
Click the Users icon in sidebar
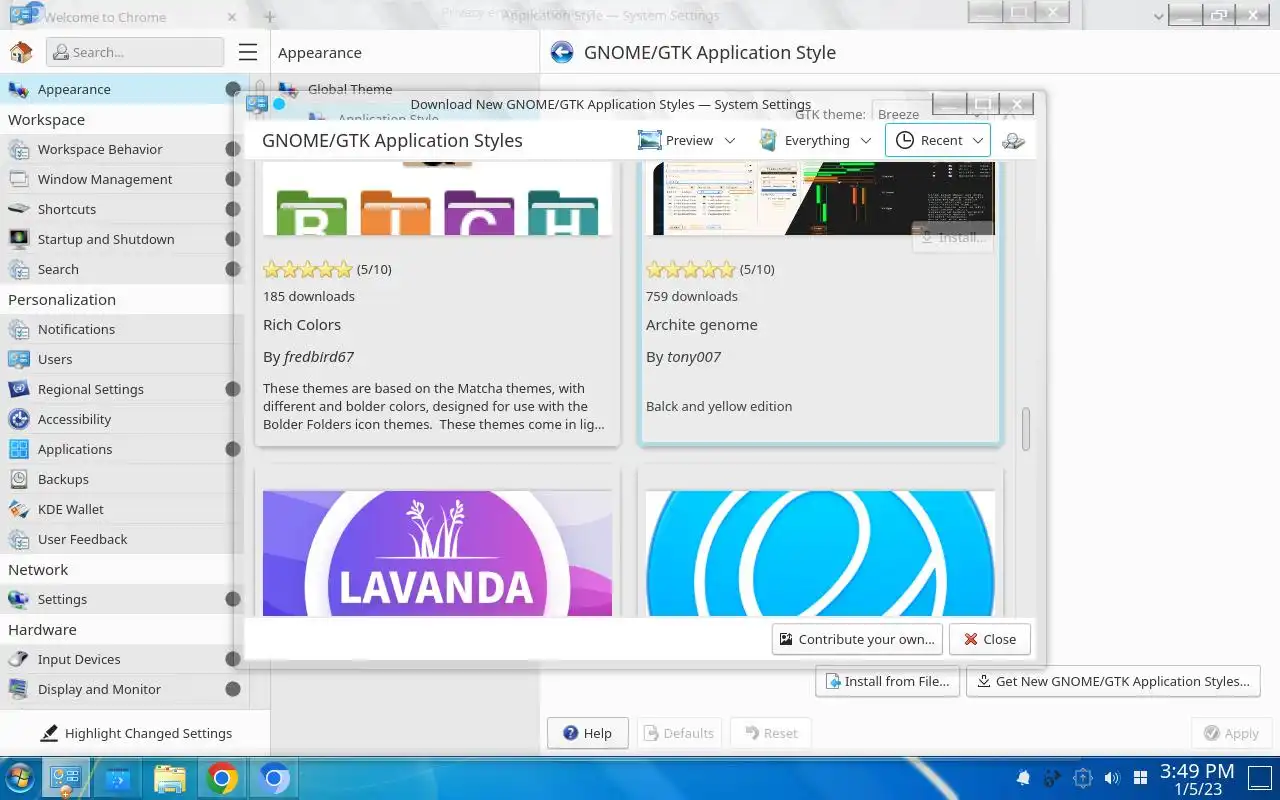click(18, 359)
